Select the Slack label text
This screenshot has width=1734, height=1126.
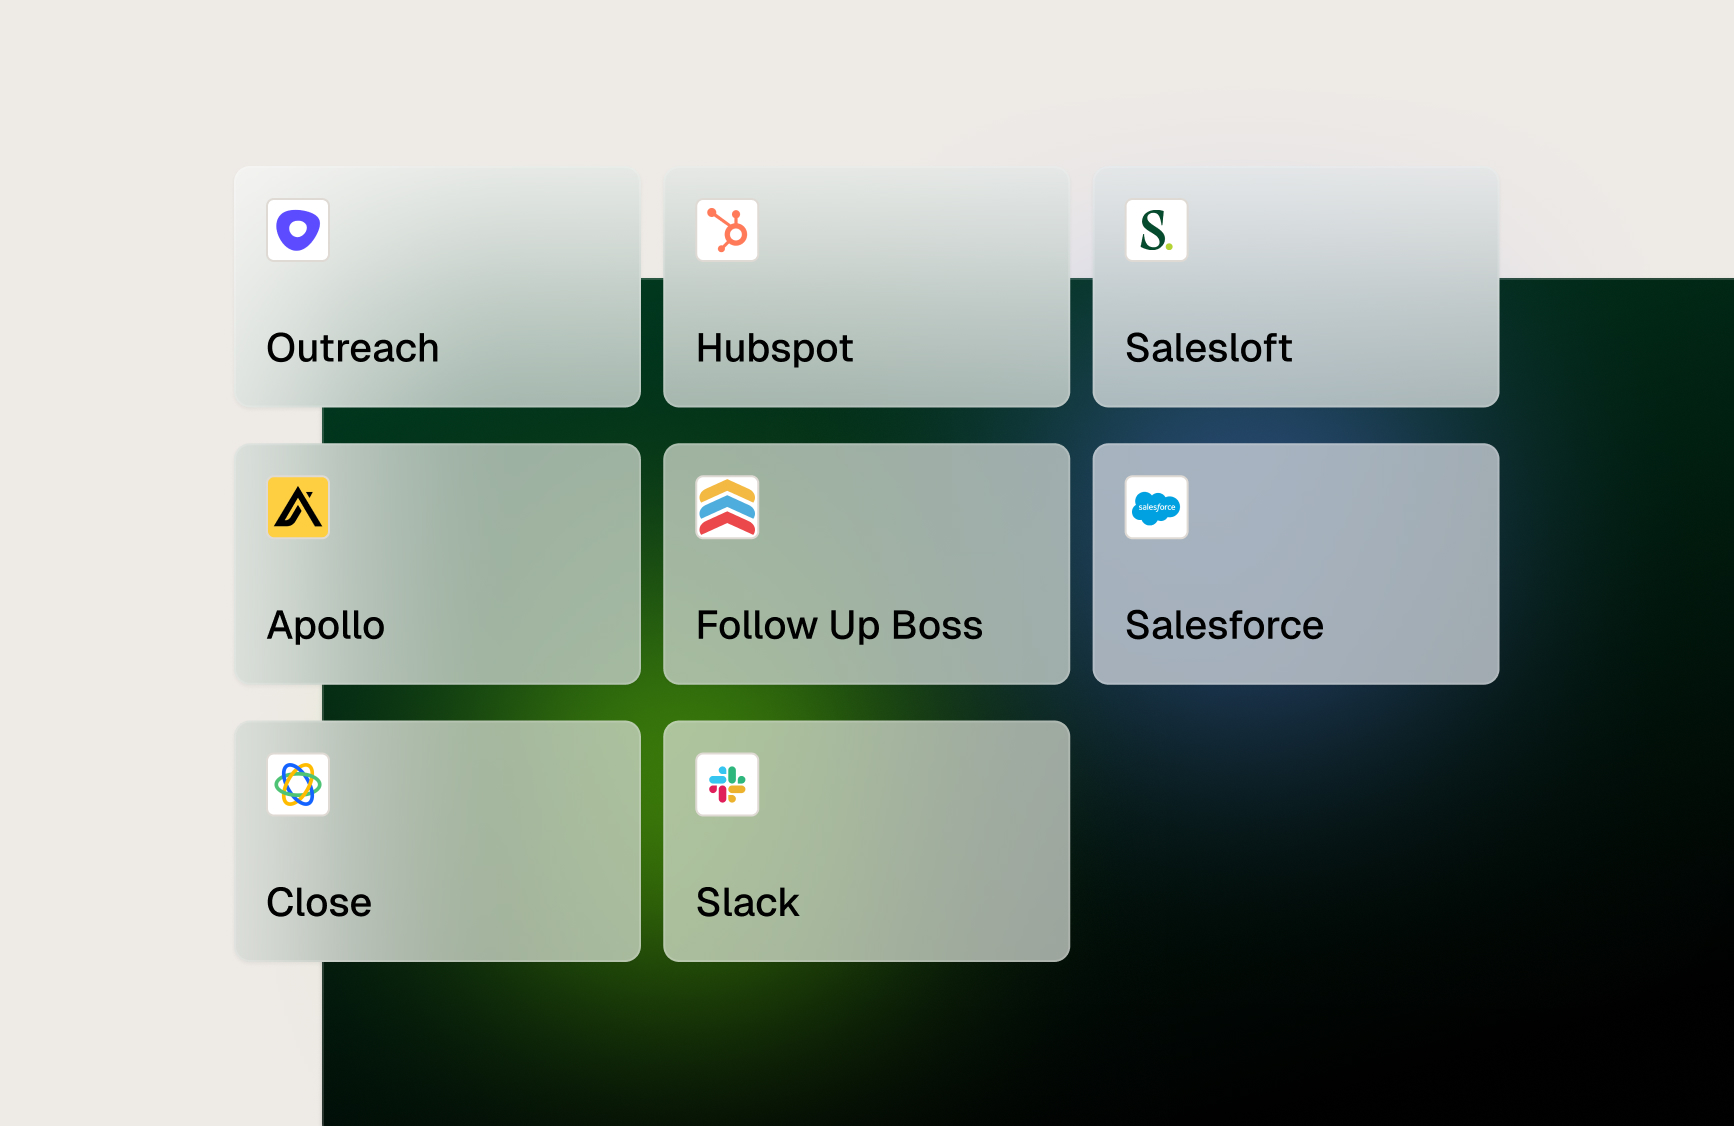[x=748, y=902]
